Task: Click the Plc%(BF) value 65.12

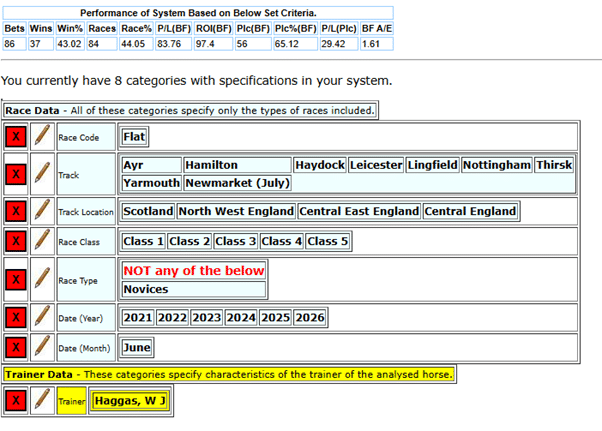Action: point(295,44)
